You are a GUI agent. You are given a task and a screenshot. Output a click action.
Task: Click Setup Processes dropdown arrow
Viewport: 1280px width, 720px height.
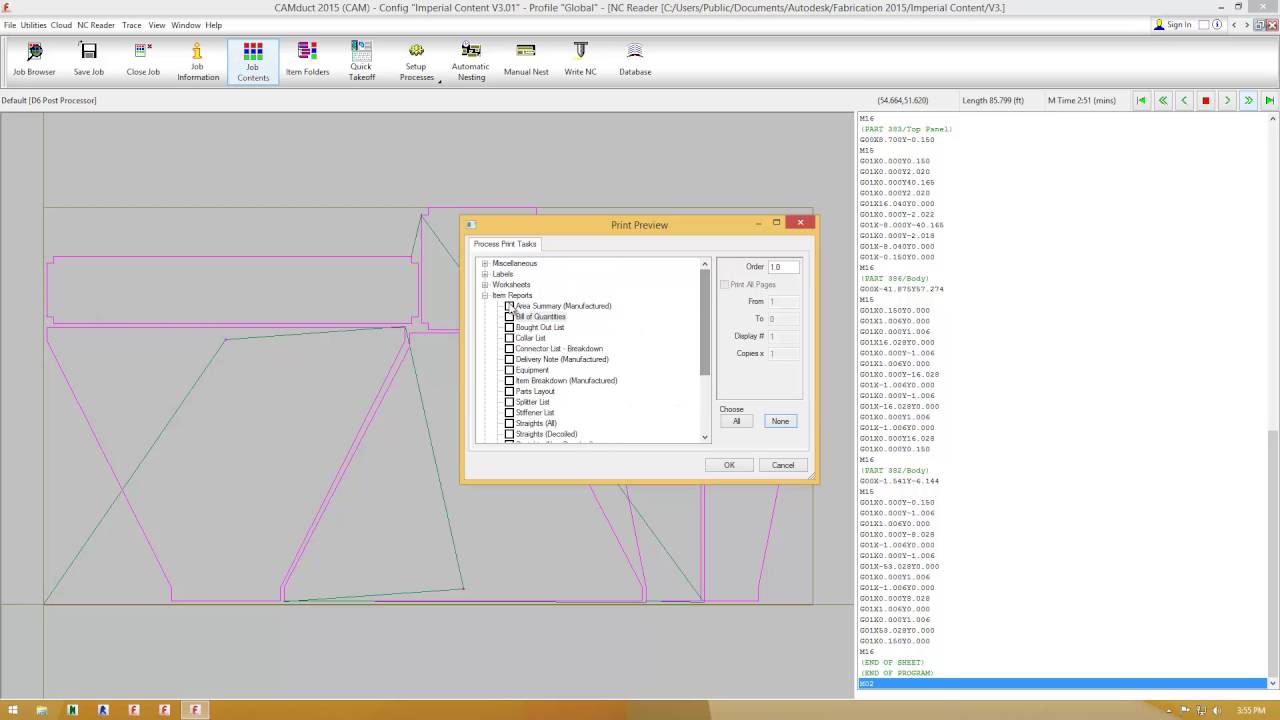click(439, 81)
